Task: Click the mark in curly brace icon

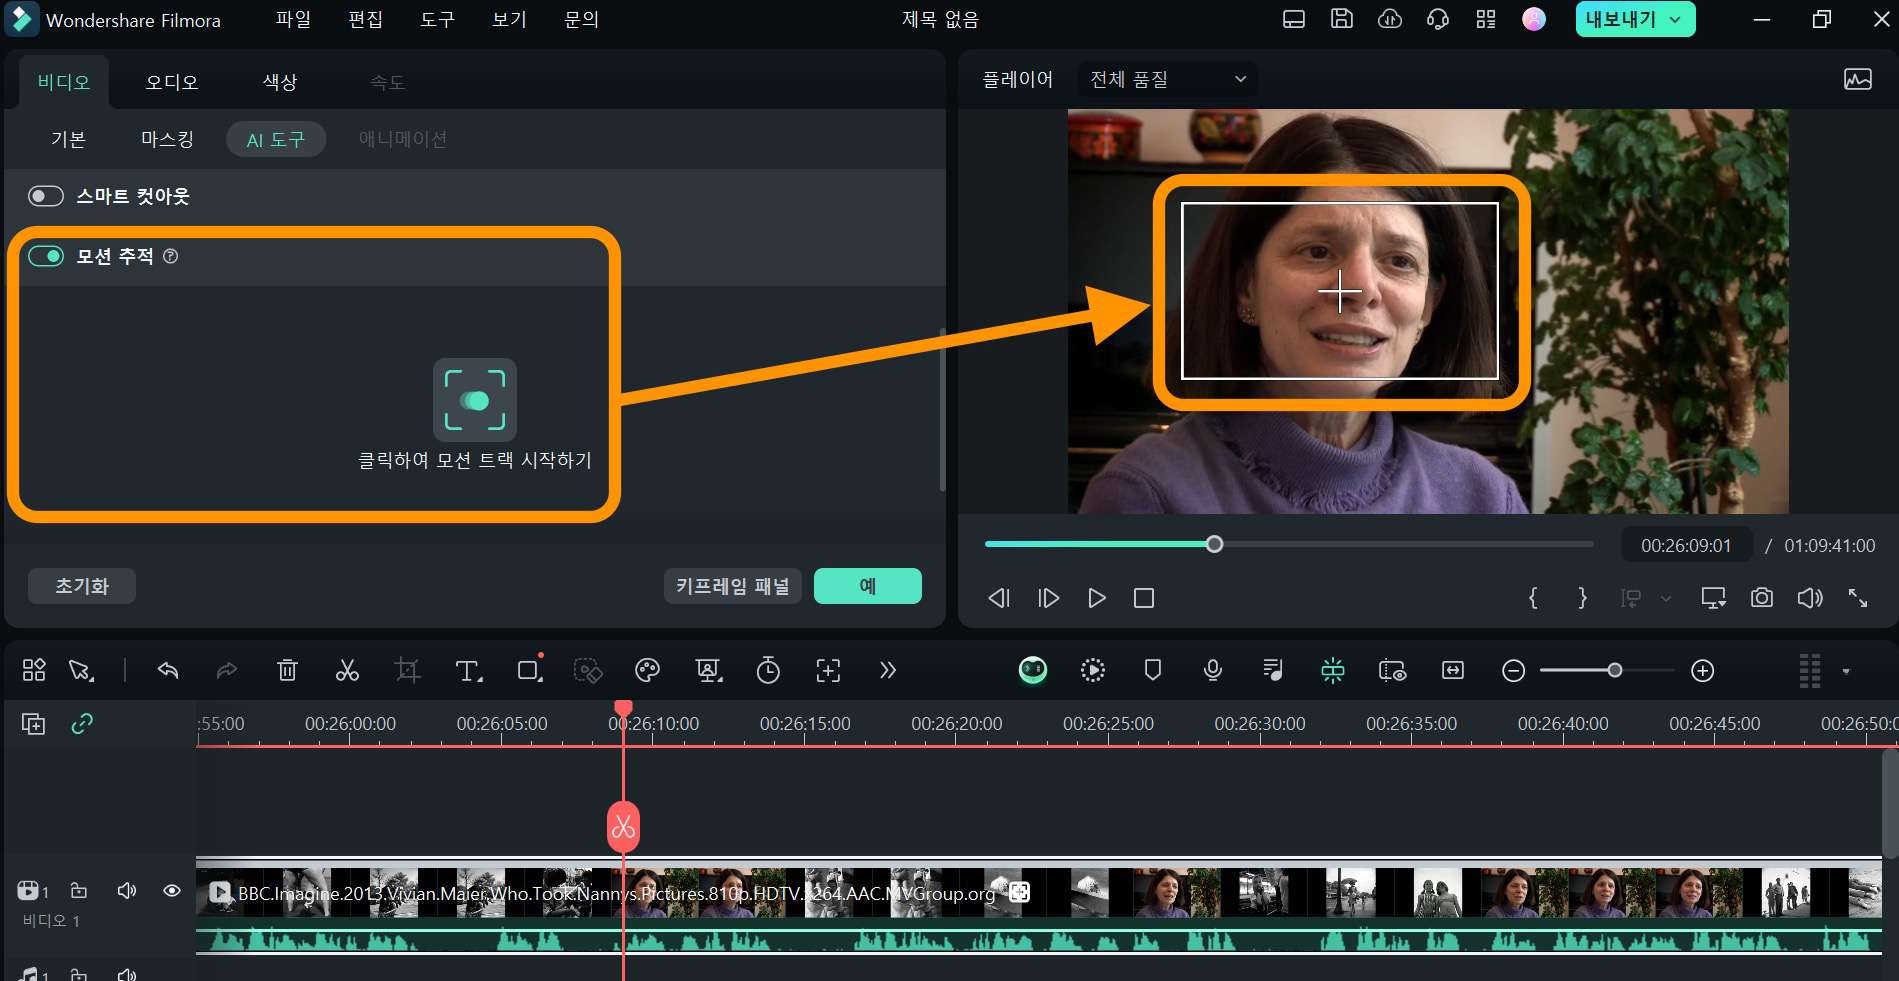Action: pyautogui.click(x=1533, y=598)
